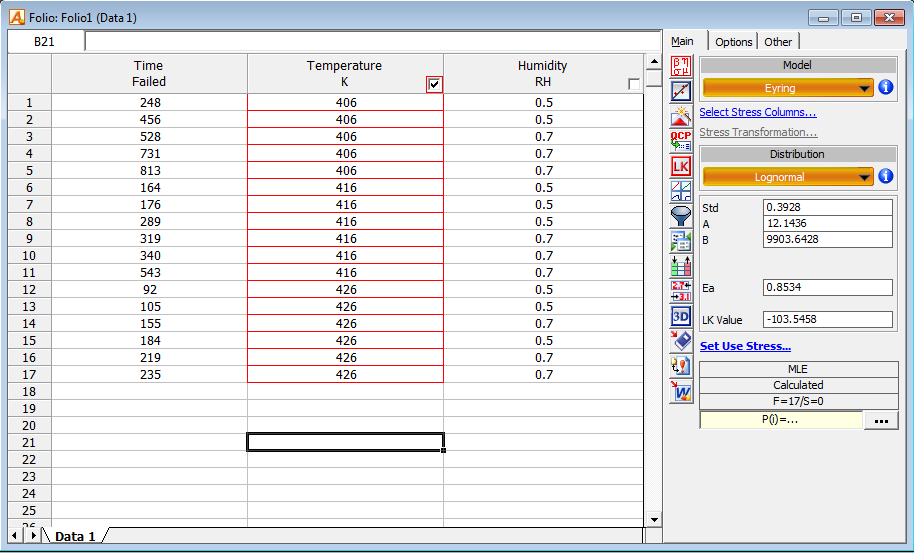914x553 pixels.
Task: Select the row 1 header
Action: click(x=30, y=103)
